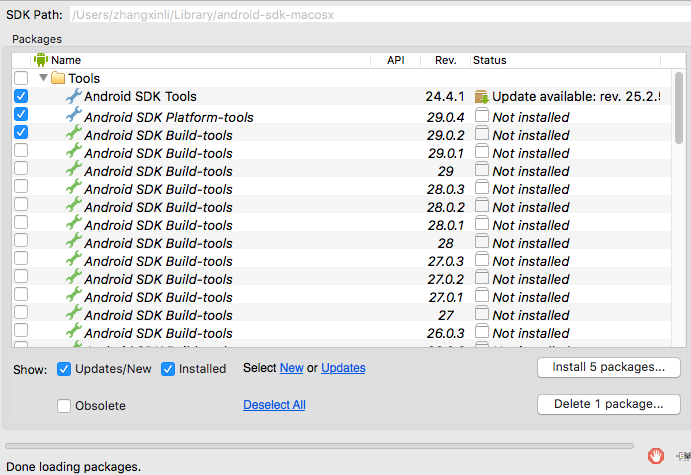Uncheck the Installed filter checkbox
The height and width of the screenshot is (475, 691).
click(168, 369)
